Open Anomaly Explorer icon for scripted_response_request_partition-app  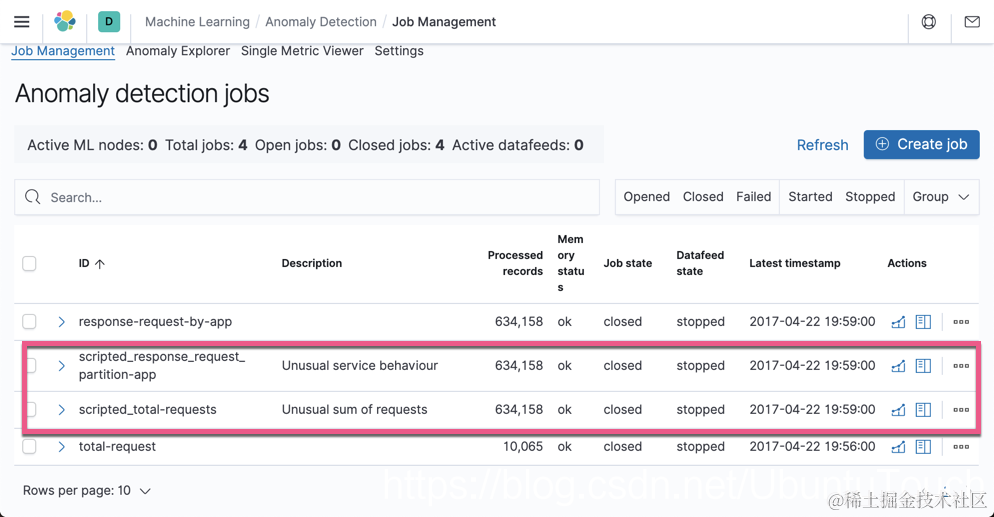click(923, 366)
